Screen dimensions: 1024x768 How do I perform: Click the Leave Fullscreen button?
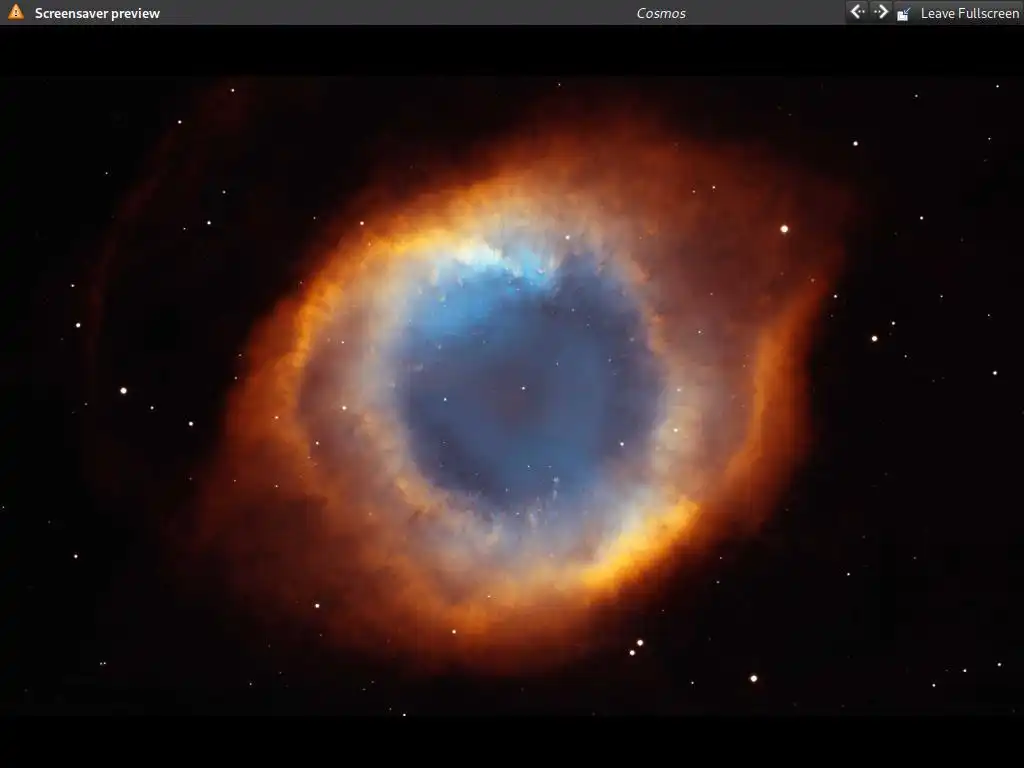pyautogui.click(x=958, y=13)
